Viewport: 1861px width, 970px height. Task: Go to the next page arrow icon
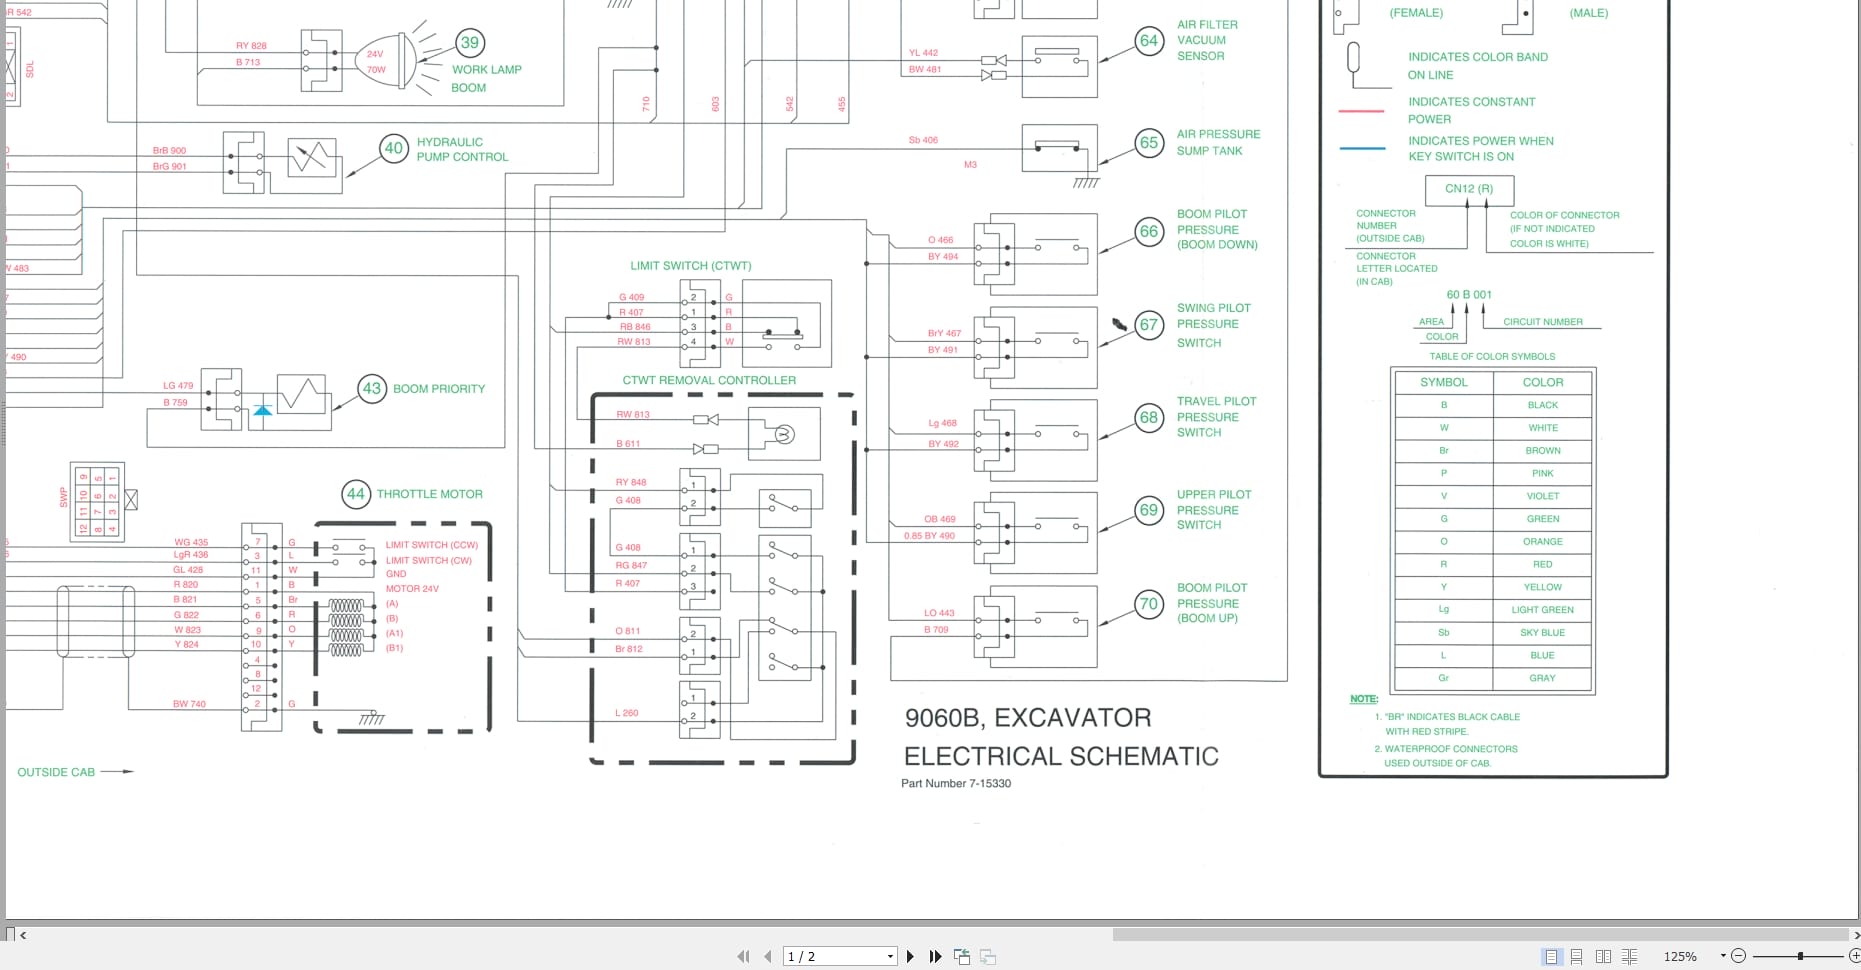[910, 955]
